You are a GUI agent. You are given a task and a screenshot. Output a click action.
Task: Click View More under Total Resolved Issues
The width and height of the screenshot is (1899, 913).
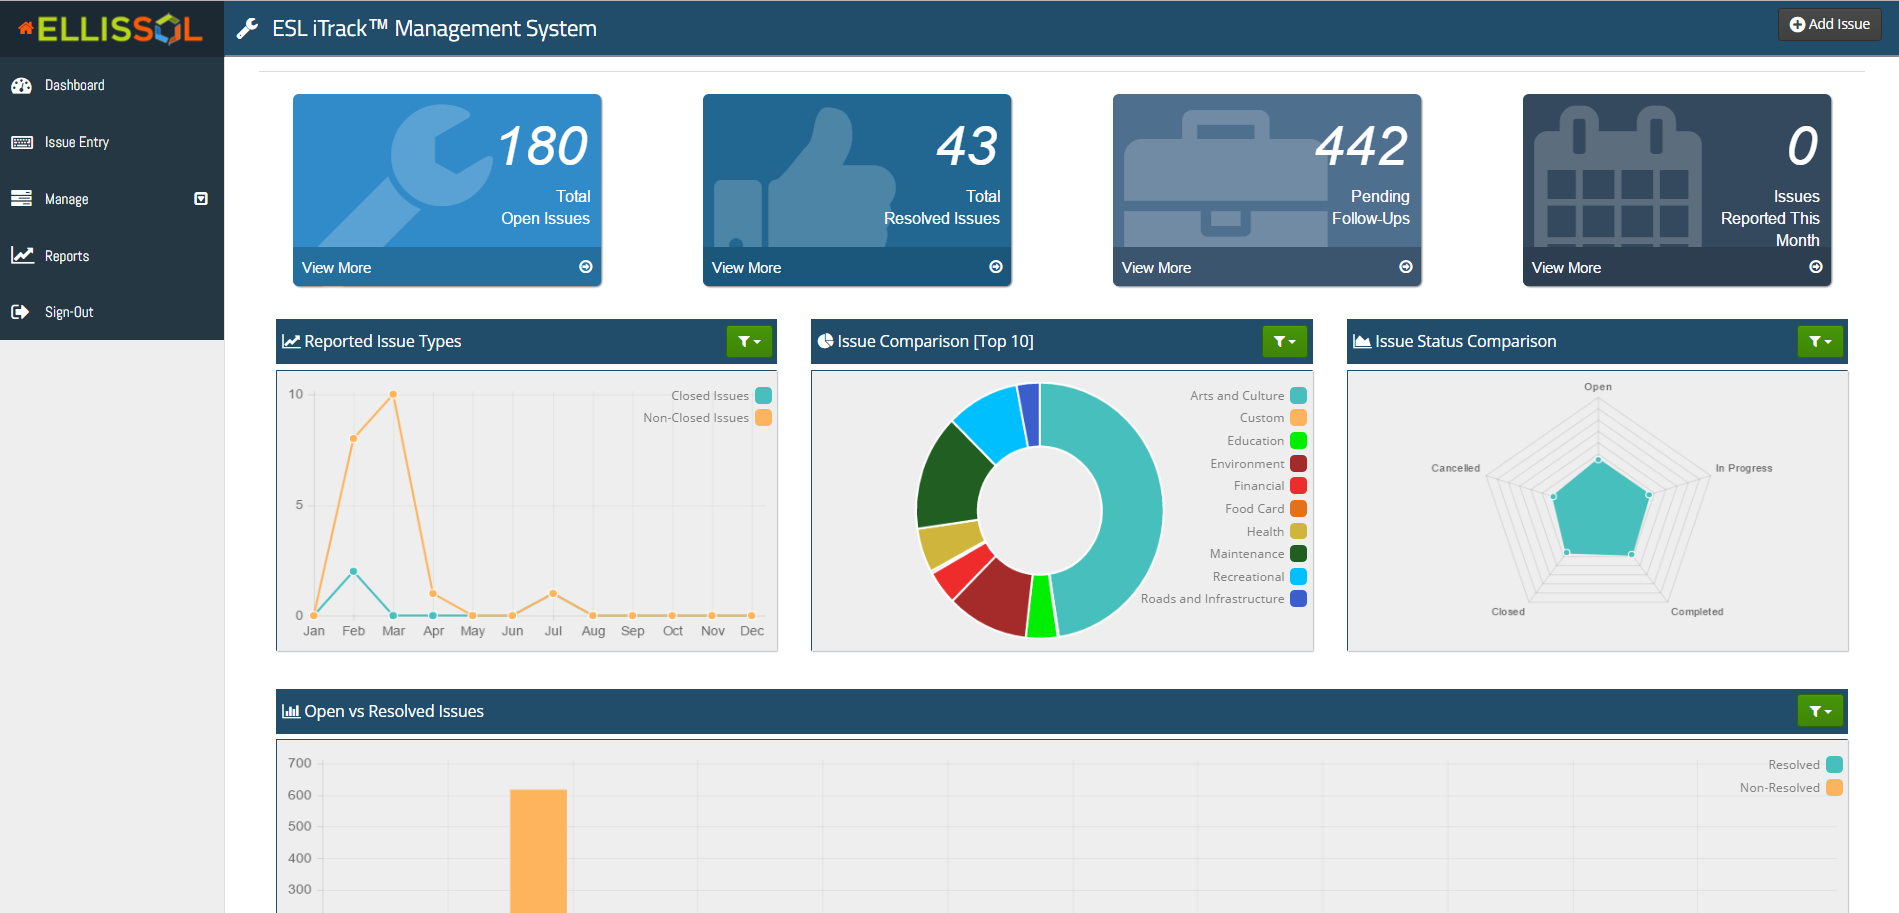pyautogui.click(x=746, y=268)
